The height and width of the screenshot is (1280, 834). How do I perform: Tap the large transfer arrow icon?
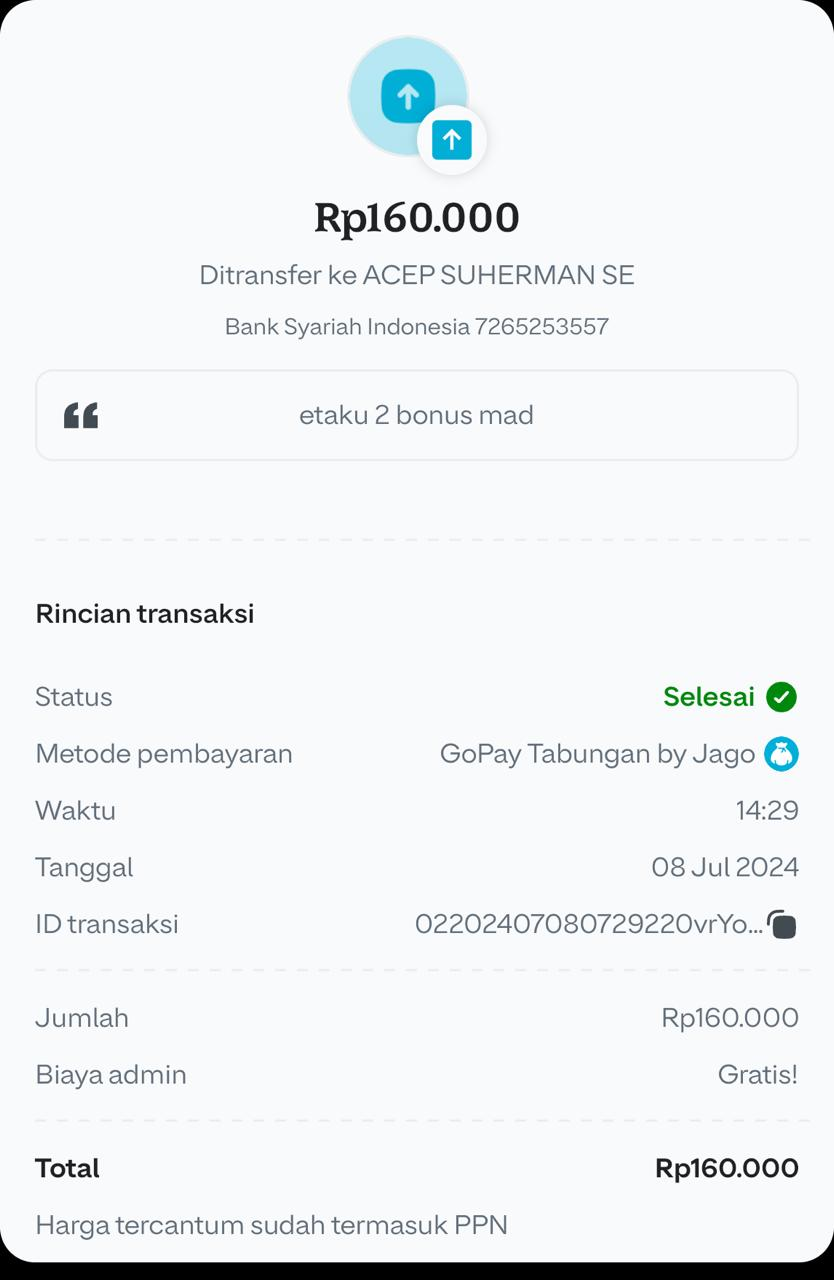point(408,96)
